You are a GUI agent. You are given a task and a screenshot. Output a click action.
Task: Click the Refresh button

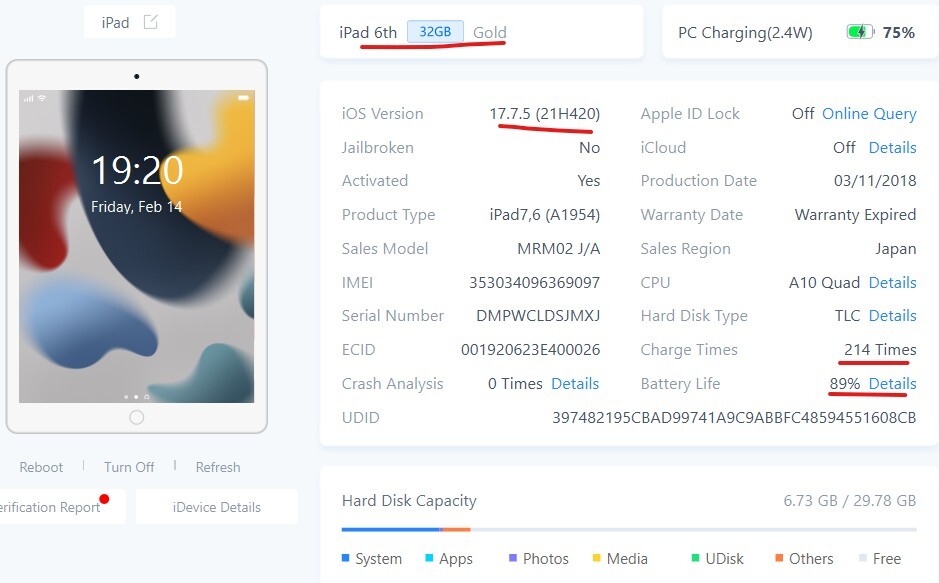[x=218, y=467]
